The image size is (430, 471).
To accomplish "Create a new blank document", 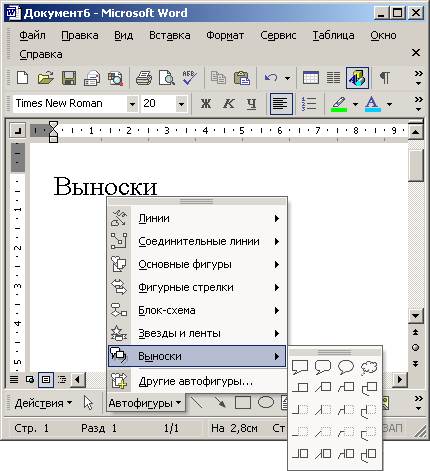I will coord(22,78).
